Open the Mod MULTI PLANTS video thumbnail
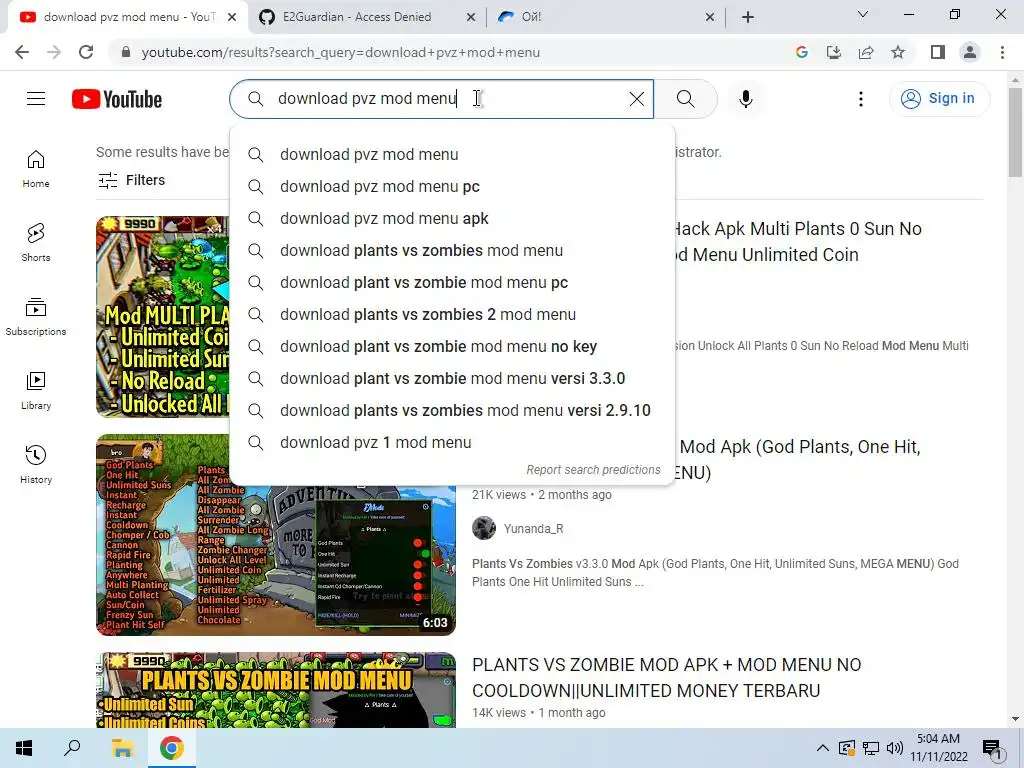Screen dimensions: 1024x768 click(x=163, y=317)
